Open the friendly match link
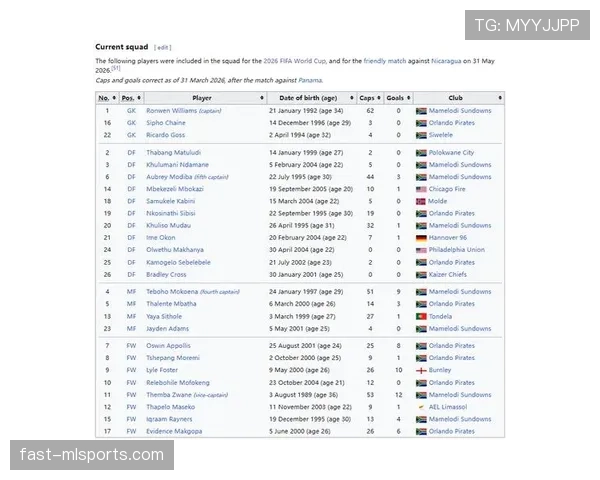Image resolution: width=600 pixels, height=480 pixels. 385,61
